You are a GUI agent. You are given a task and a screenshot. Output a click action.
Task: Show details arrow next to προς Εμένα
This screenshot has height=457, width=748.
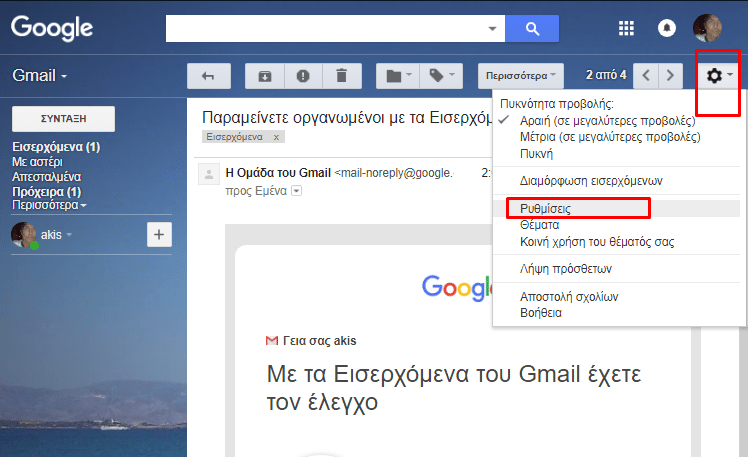(297, 191)
